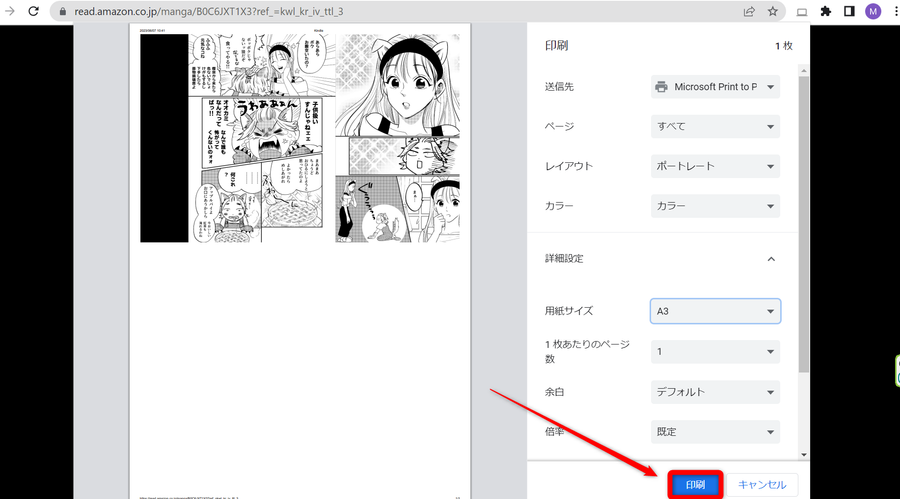Click the キャンセル button
The width and height of the screenshot is (900, 499).
pyautogui.click(x=762, y=485)
